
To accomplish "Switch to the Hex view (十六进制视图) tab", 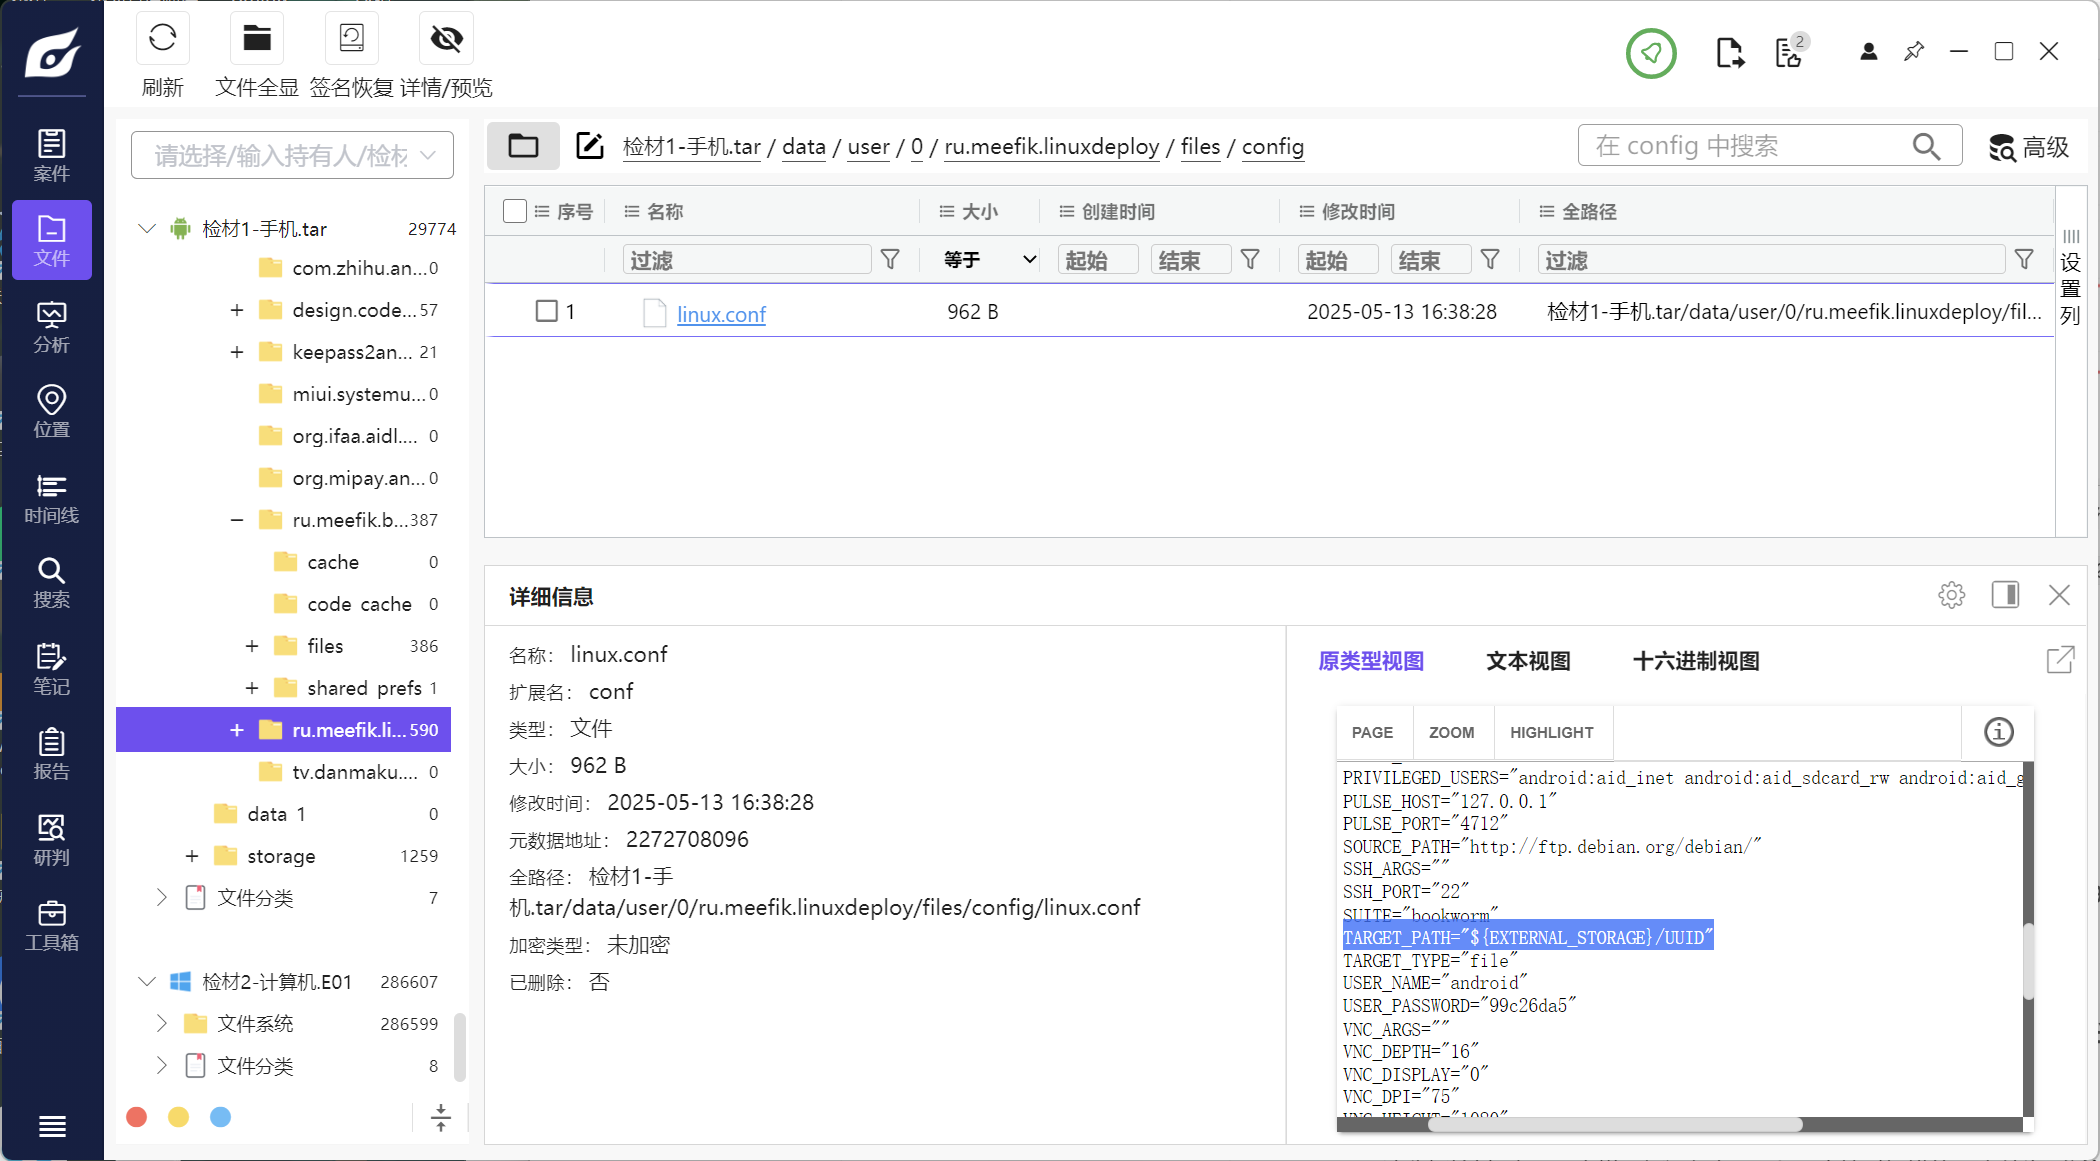I will click(1696, 661).
